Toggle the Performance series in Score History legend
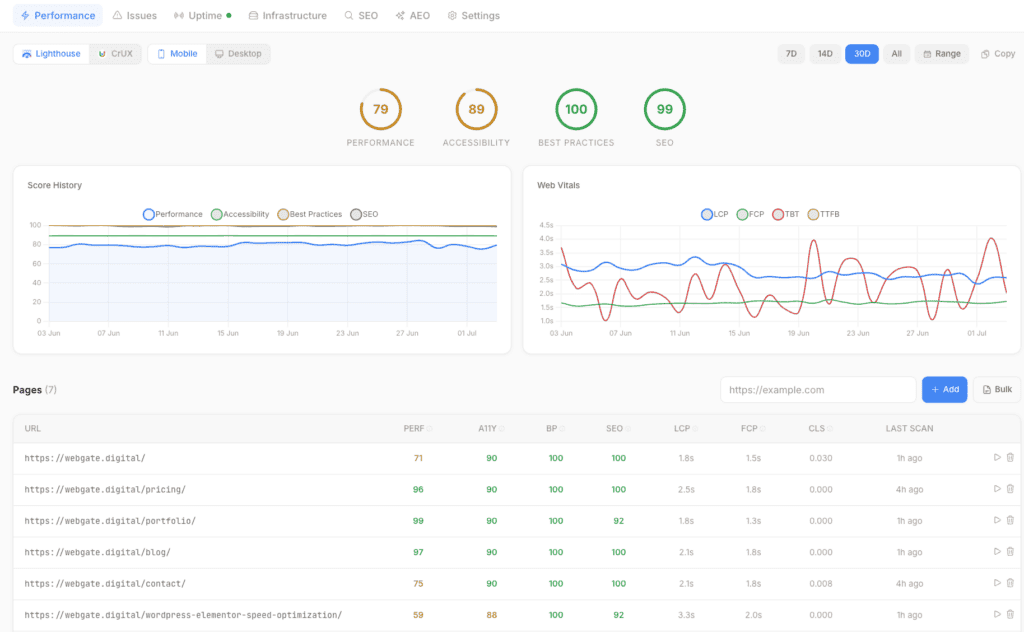 173,214
